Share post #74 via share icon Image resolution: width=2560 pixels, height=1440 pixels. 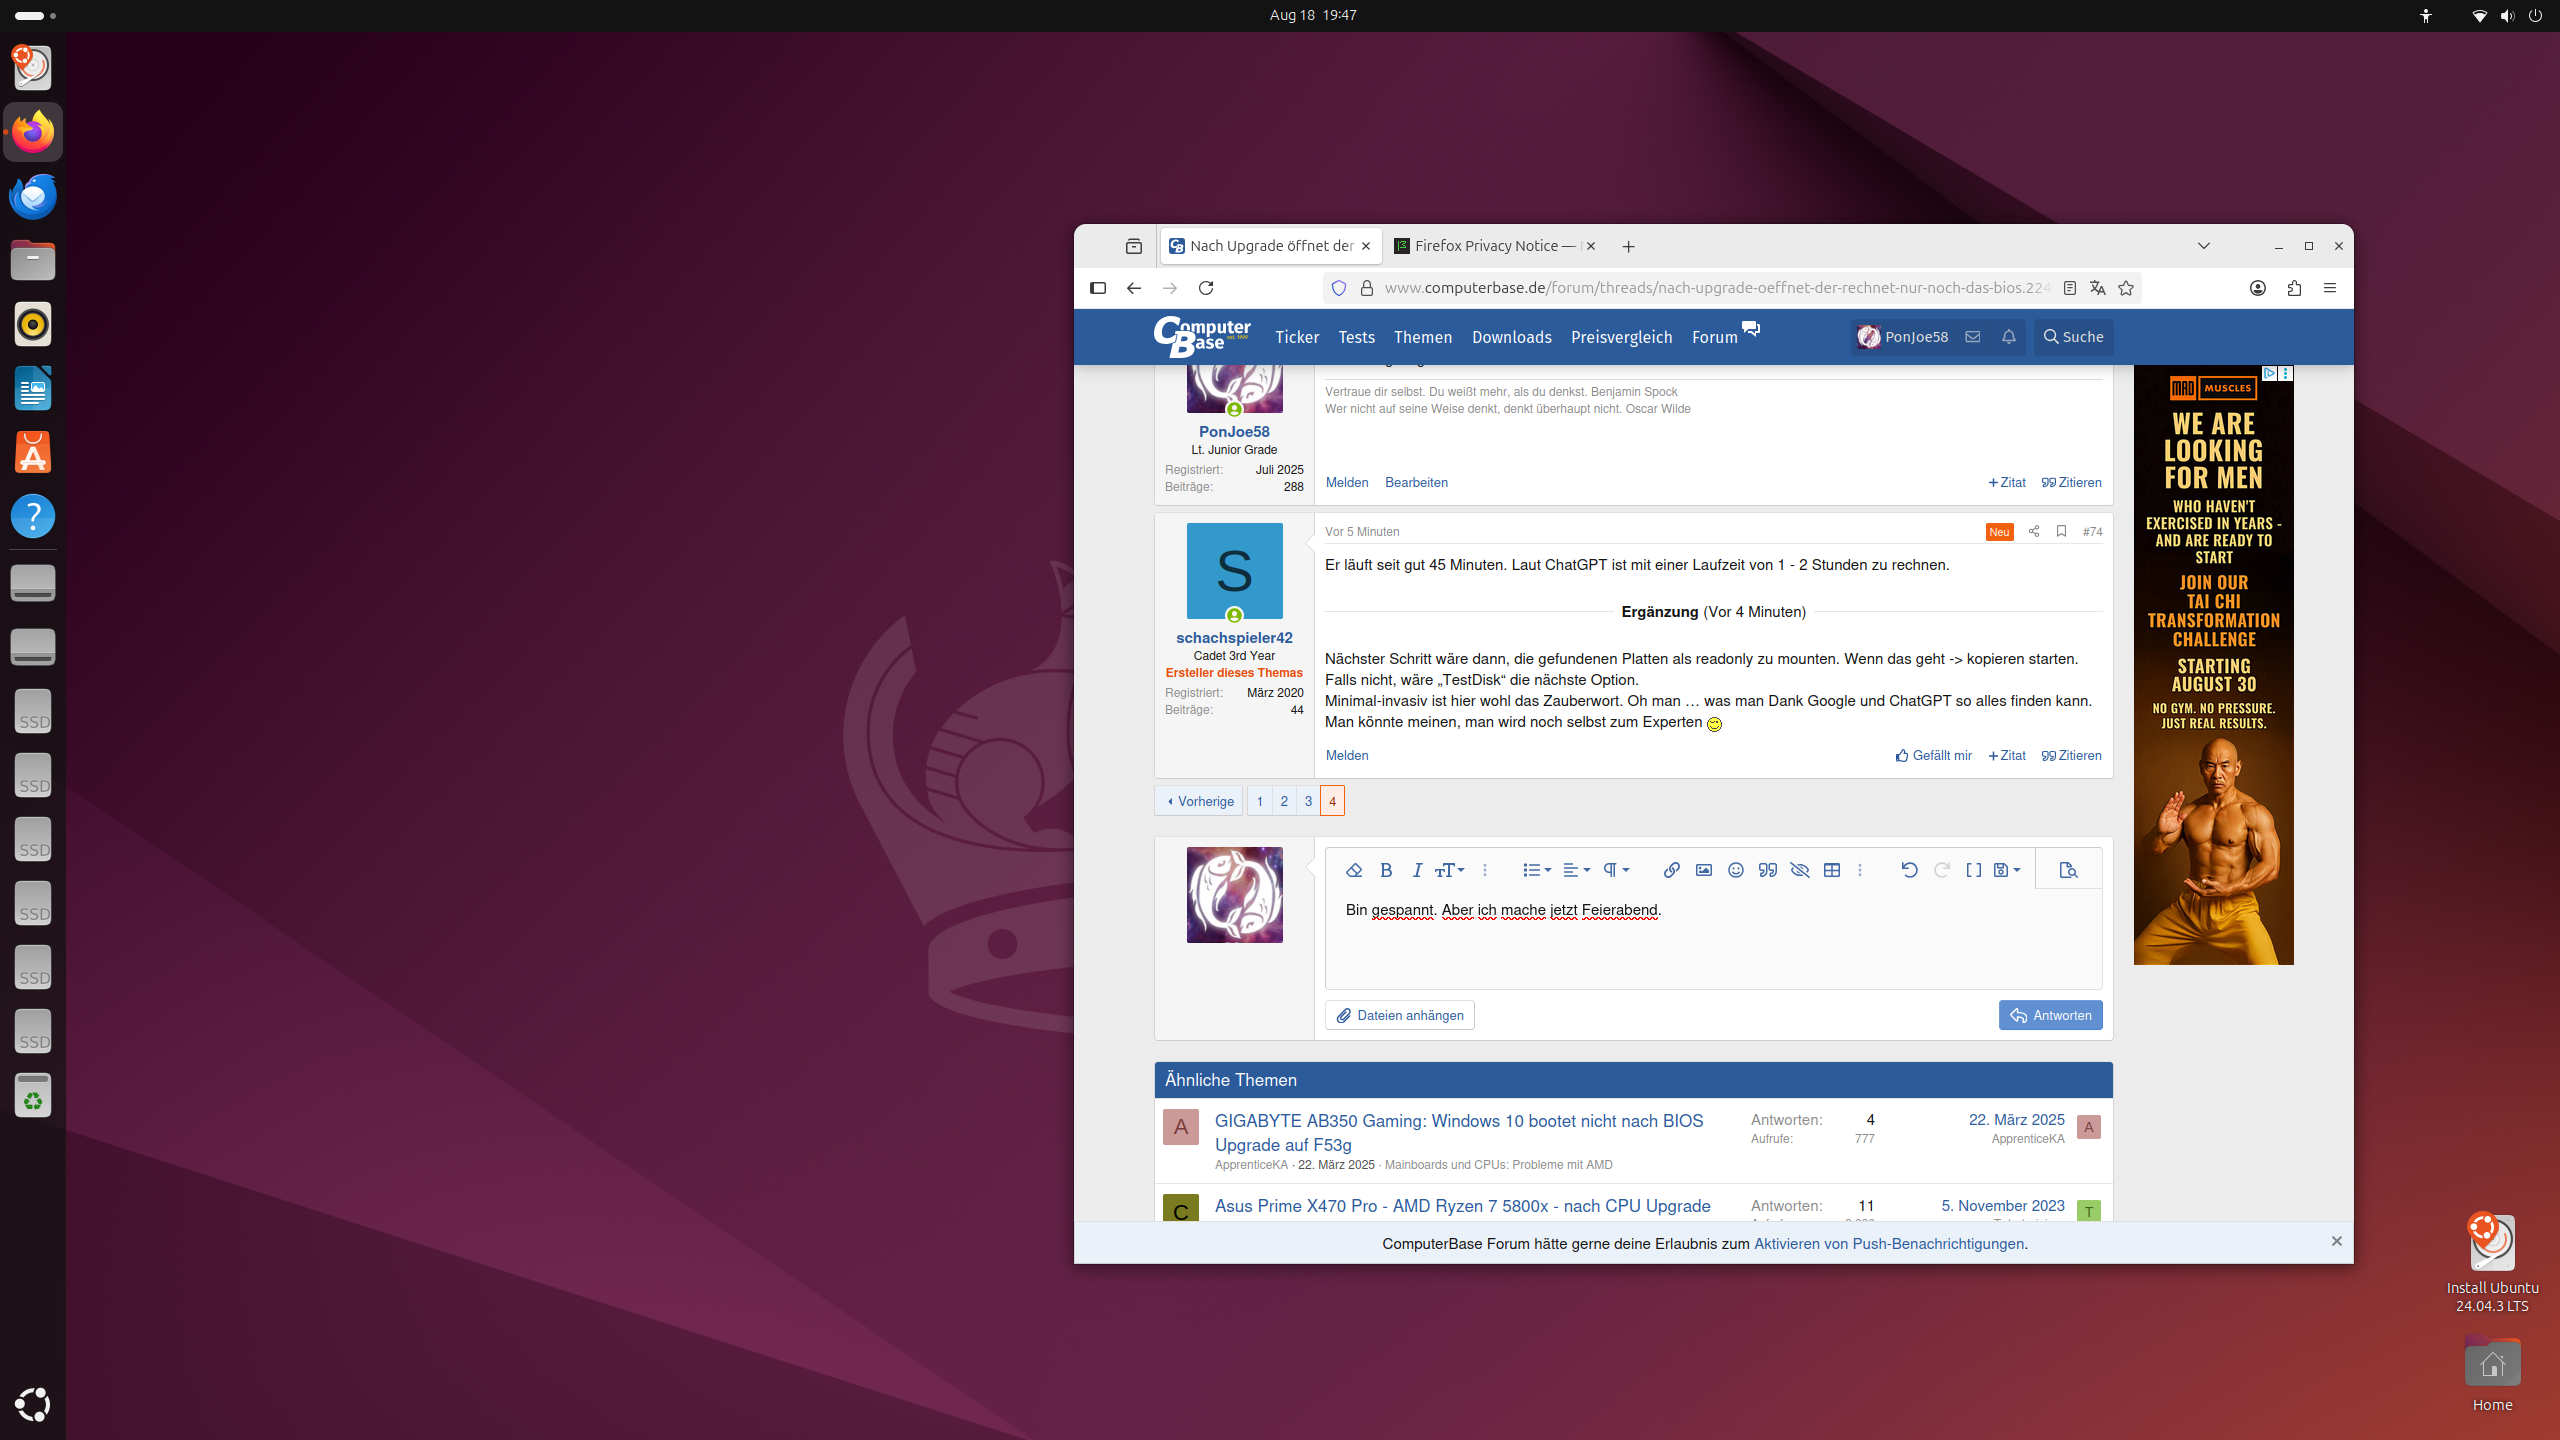pyautogui.click(x=2033, y=531)
